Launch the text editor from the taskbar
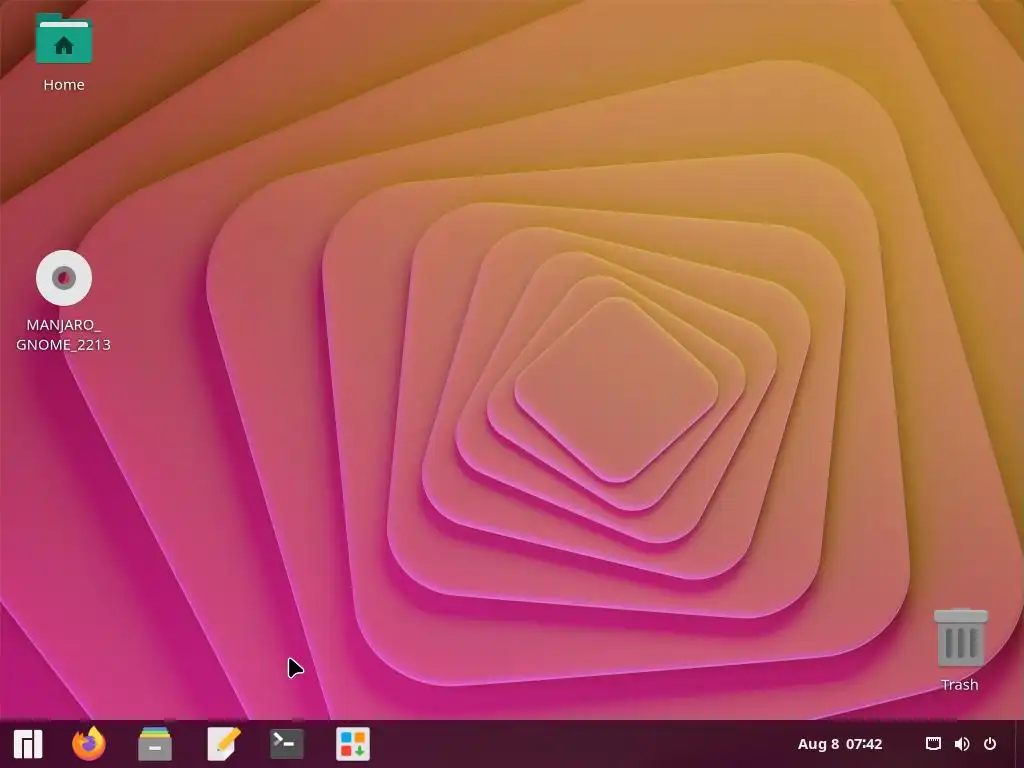1024x768 pixels. [x=223, y=744]
